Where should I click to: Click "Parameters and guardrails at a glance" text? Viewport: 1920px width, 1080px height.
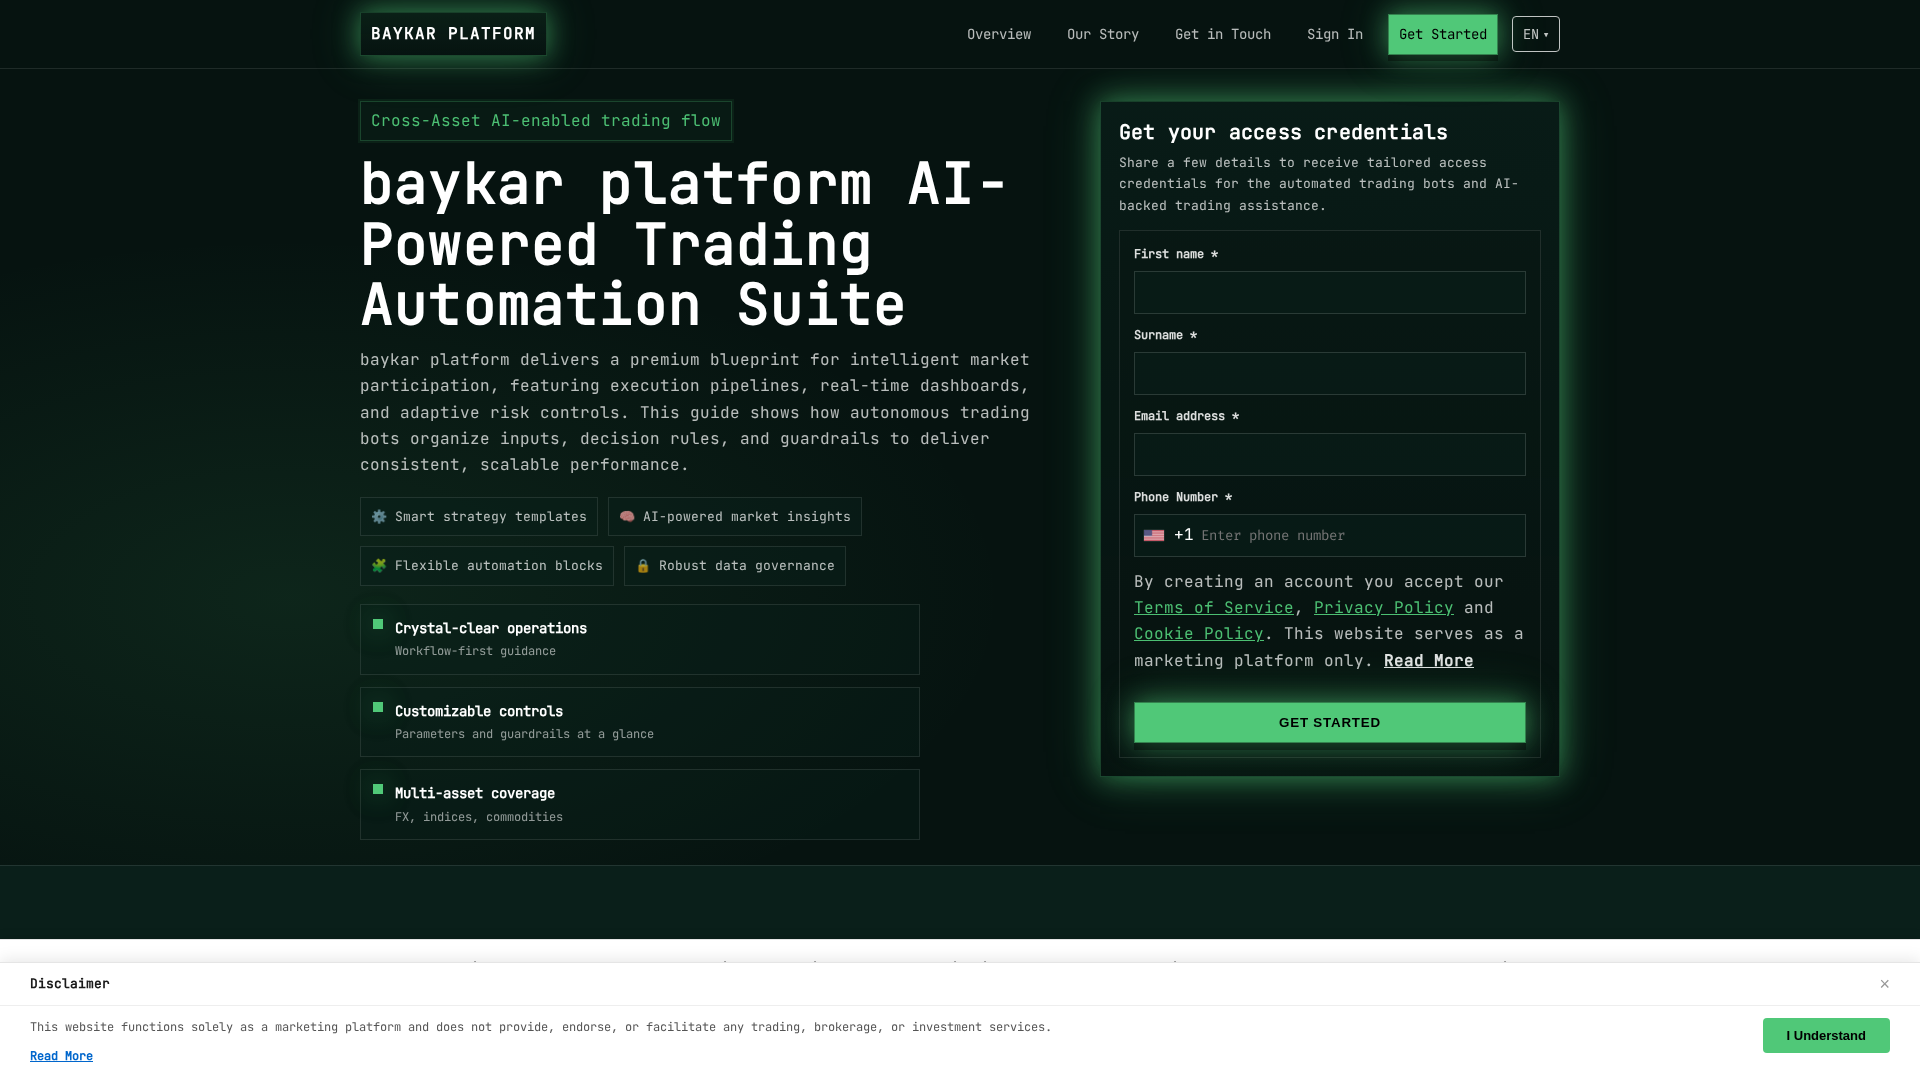(524, 734)
